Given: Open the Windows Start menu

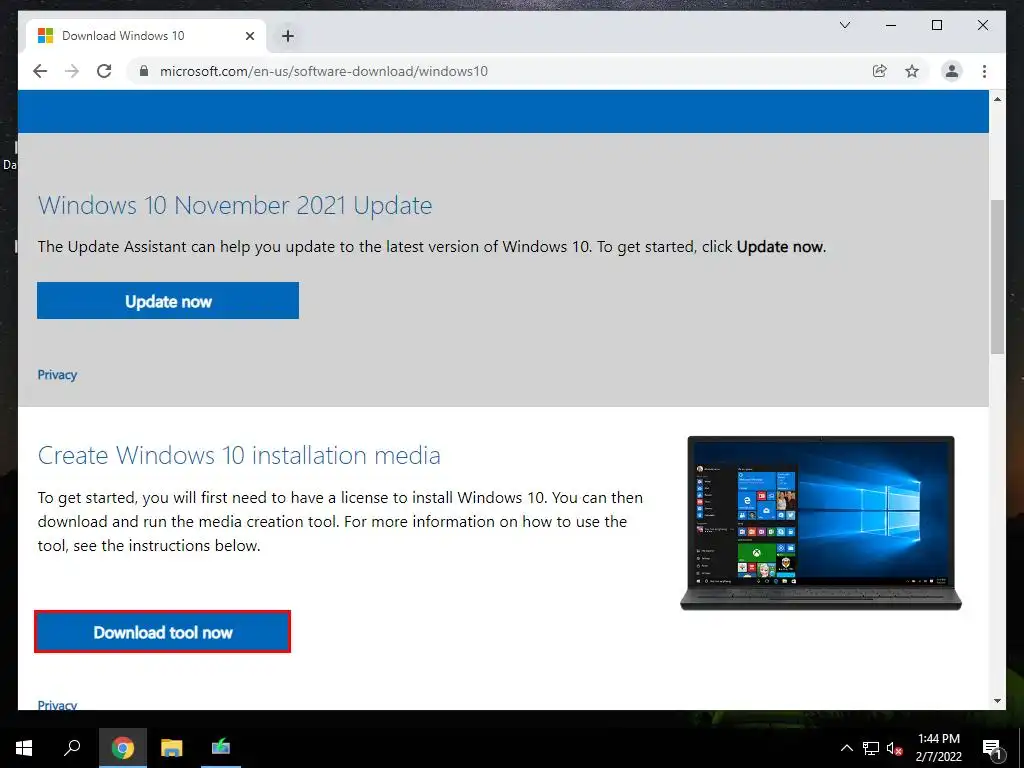Looking at the screenshot, I should tap(24, 748).
